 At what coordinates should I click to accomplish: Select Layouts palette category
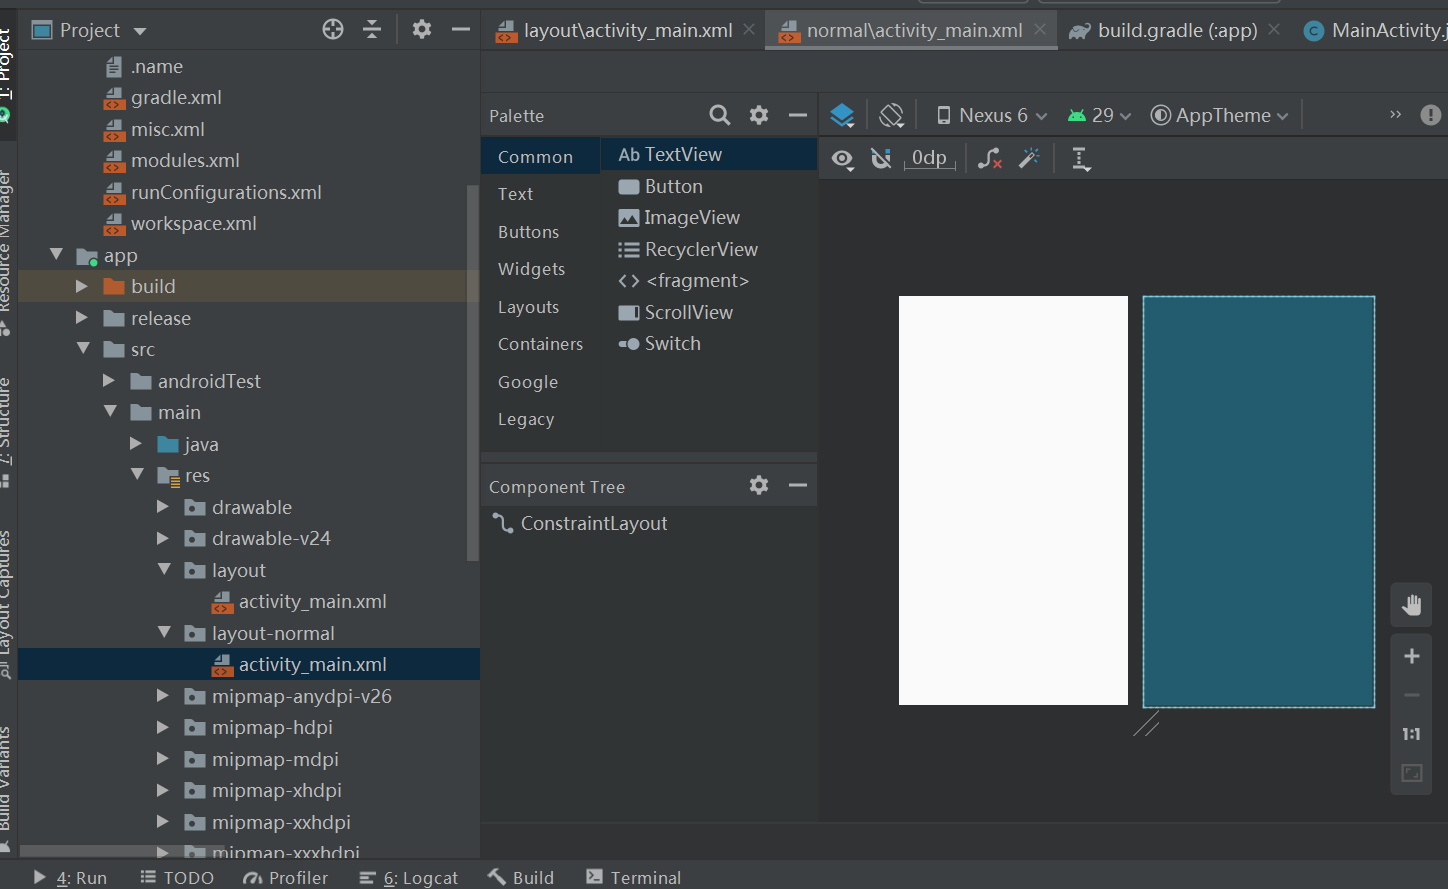pyautogui.click(x=528, y=307)
